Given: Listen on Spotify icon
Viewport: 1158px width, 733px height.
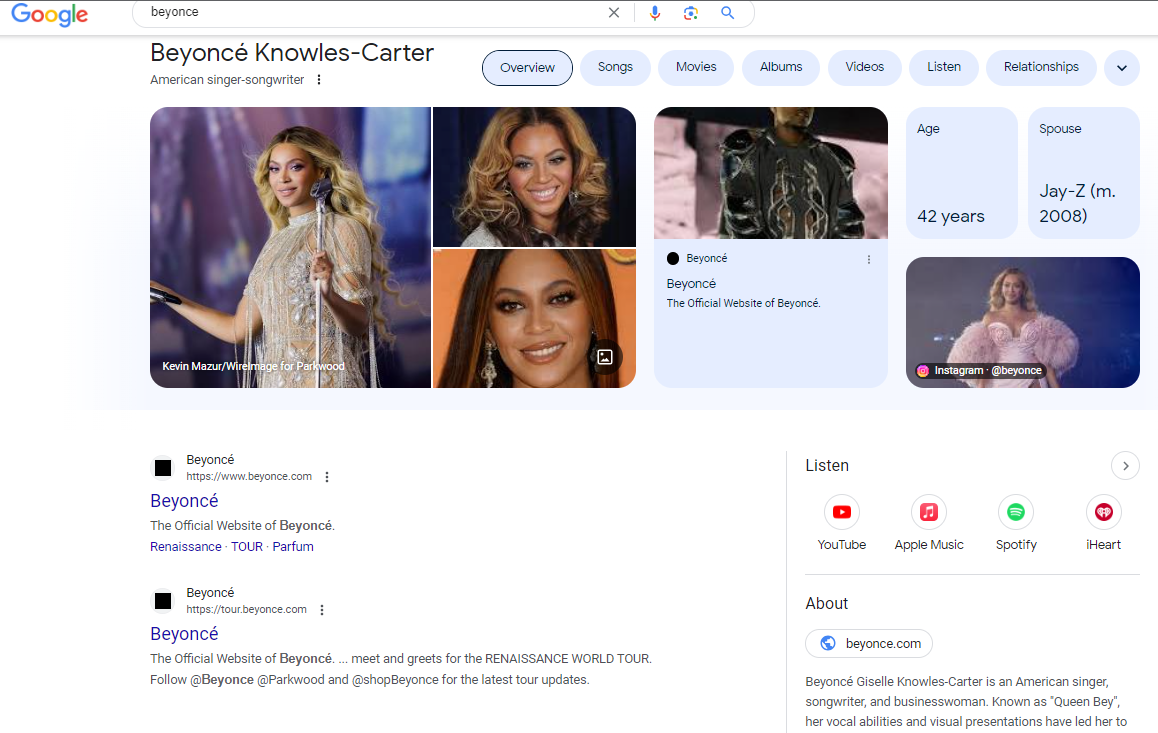Looking at the screenshot, I should pyautogui.click(x=1016, y=512).
